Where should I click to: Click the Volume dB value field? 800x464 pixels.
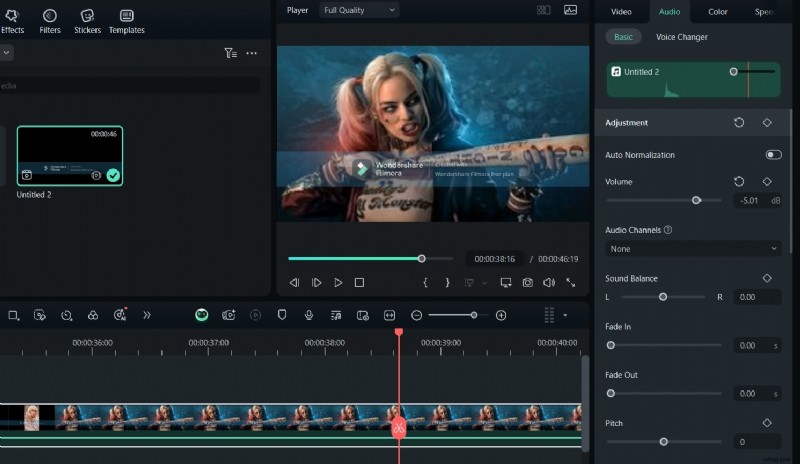758,201
